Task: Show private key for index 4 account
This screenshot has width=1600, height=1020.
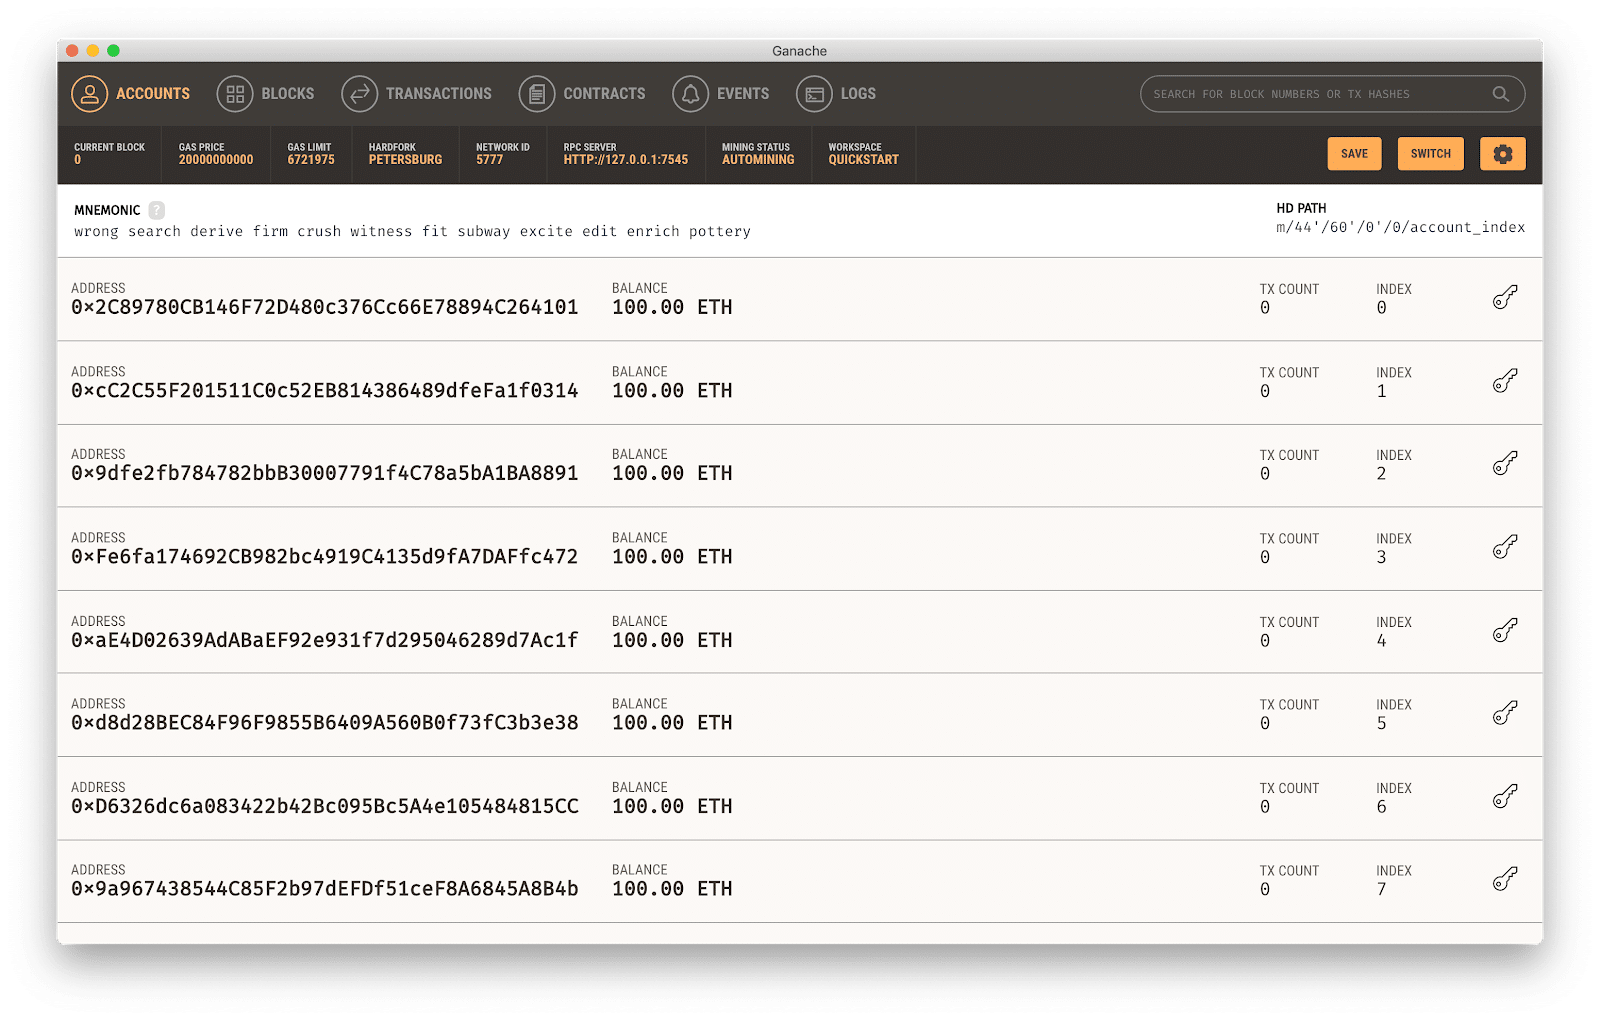Action: (x=1505, y=631)
